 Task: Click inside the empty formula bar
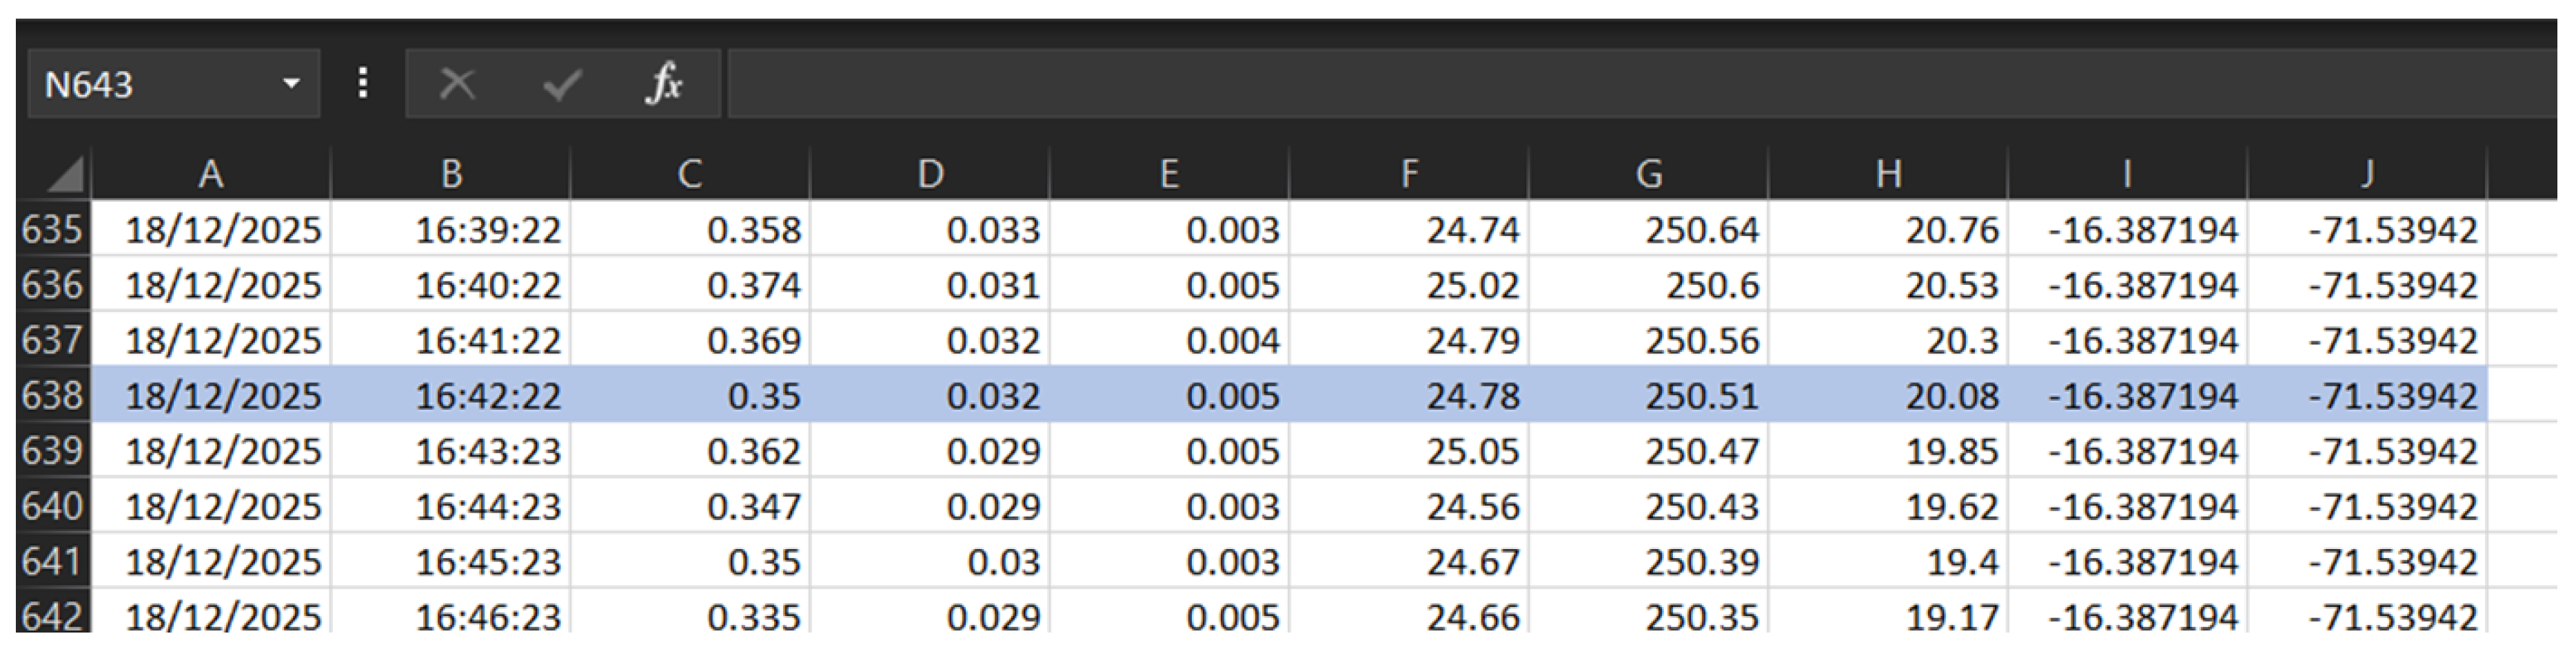point(1640,84)
